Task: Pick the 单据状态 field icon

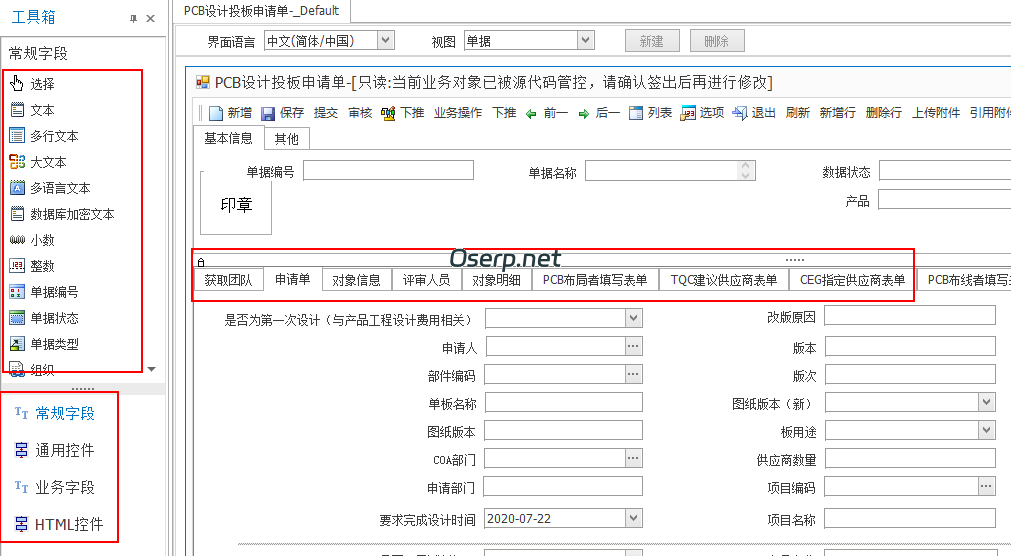Action: [x=17, y=317]
